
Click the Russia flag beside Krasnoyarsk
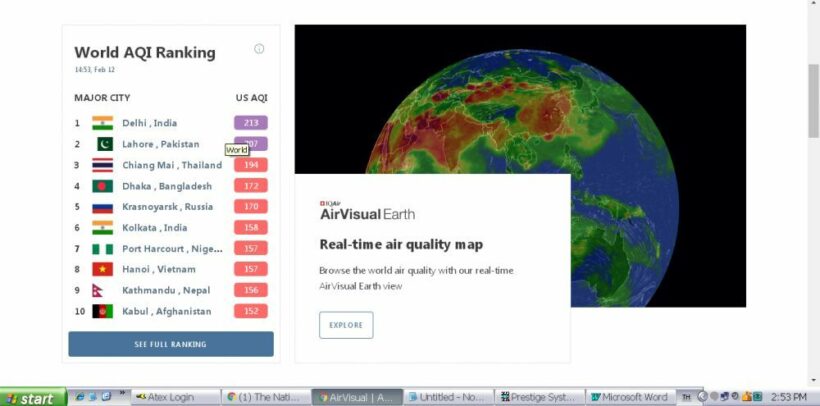102,207
